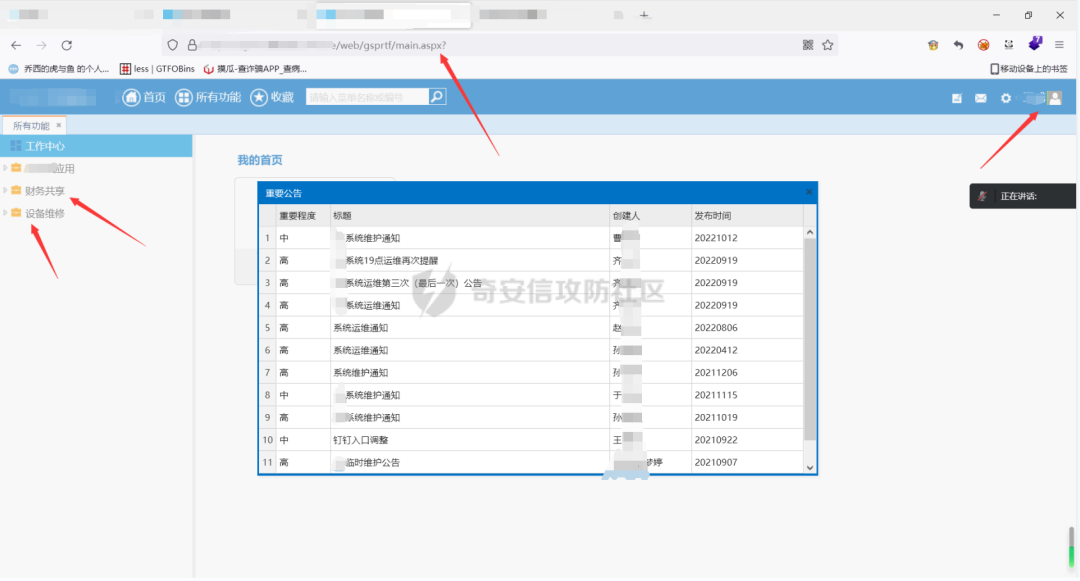Click the 我的首页 heading
This screenshot has height=581, width=1080.
(x=260, y=160)
